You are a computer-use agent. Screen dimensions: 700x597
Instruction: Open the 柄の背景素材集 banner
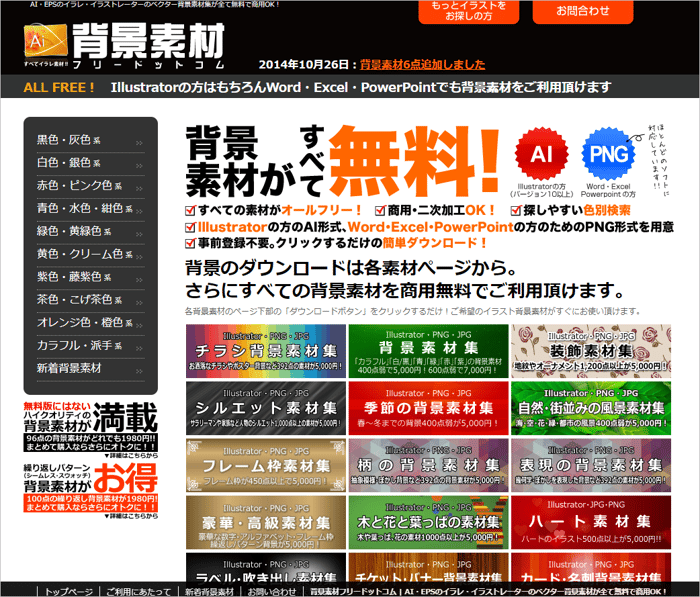click(x=429, y=465)
